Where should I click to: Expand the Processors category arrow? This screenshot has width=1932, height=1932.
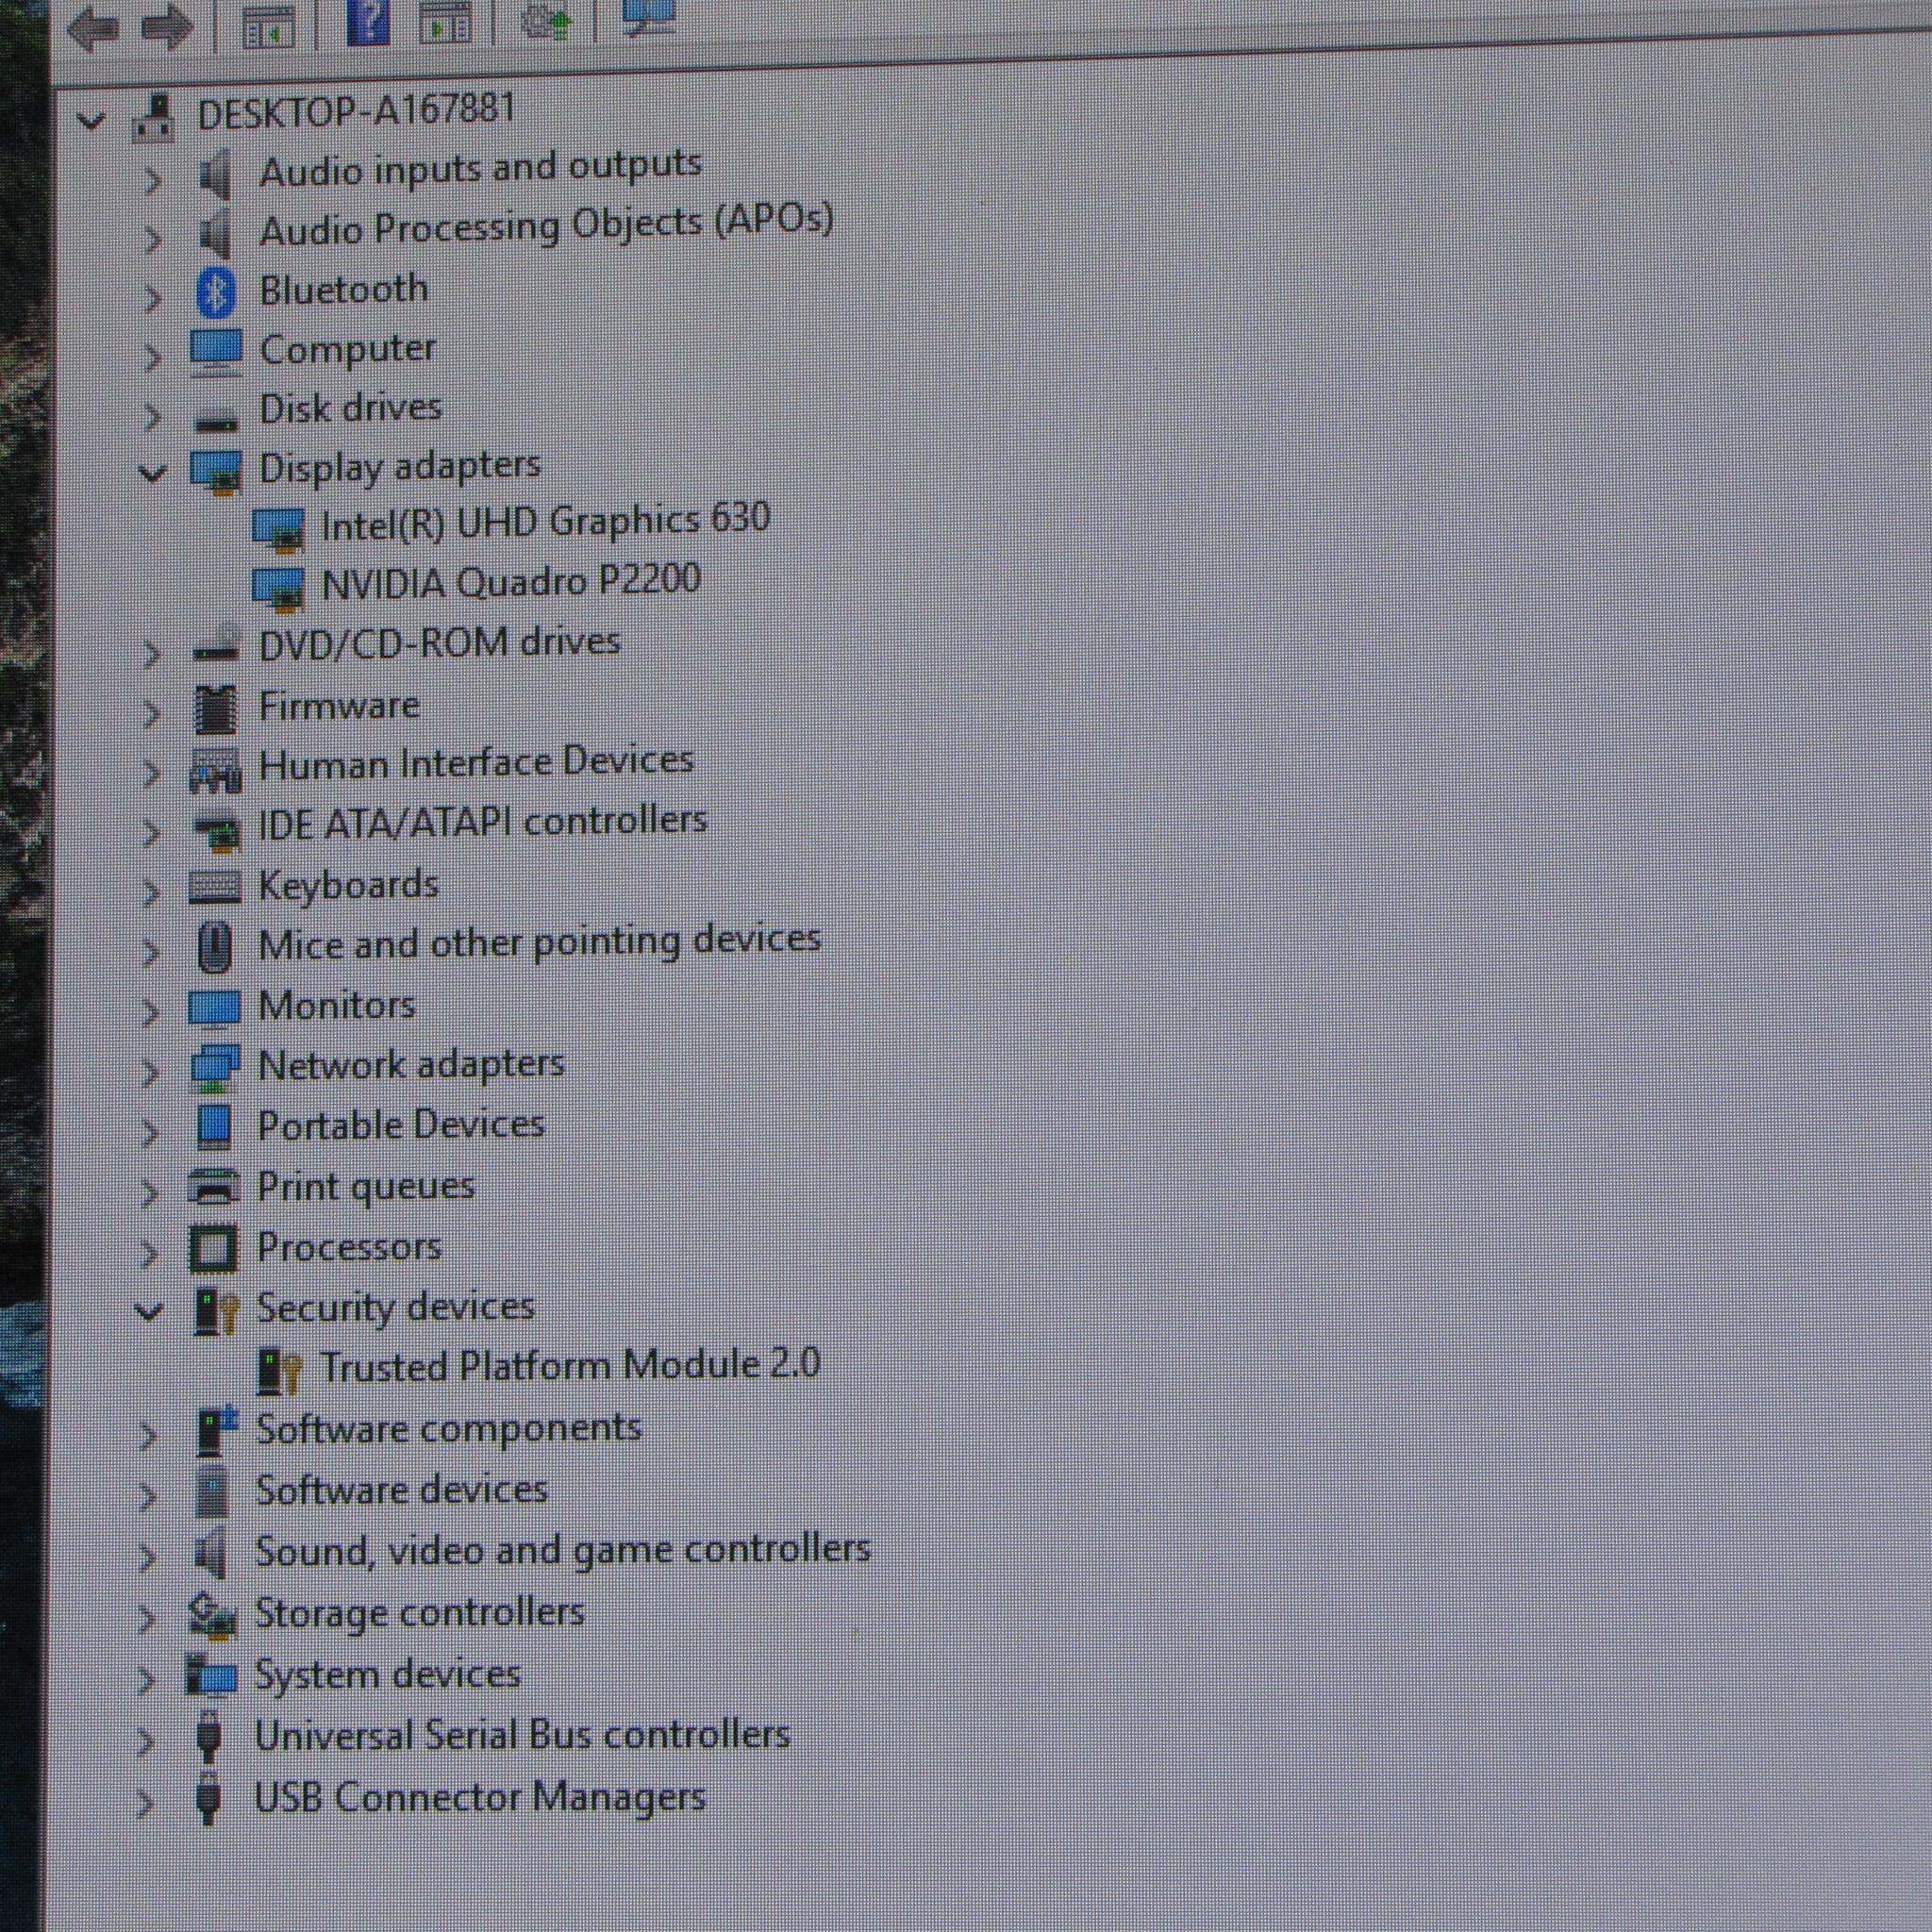148,1253
